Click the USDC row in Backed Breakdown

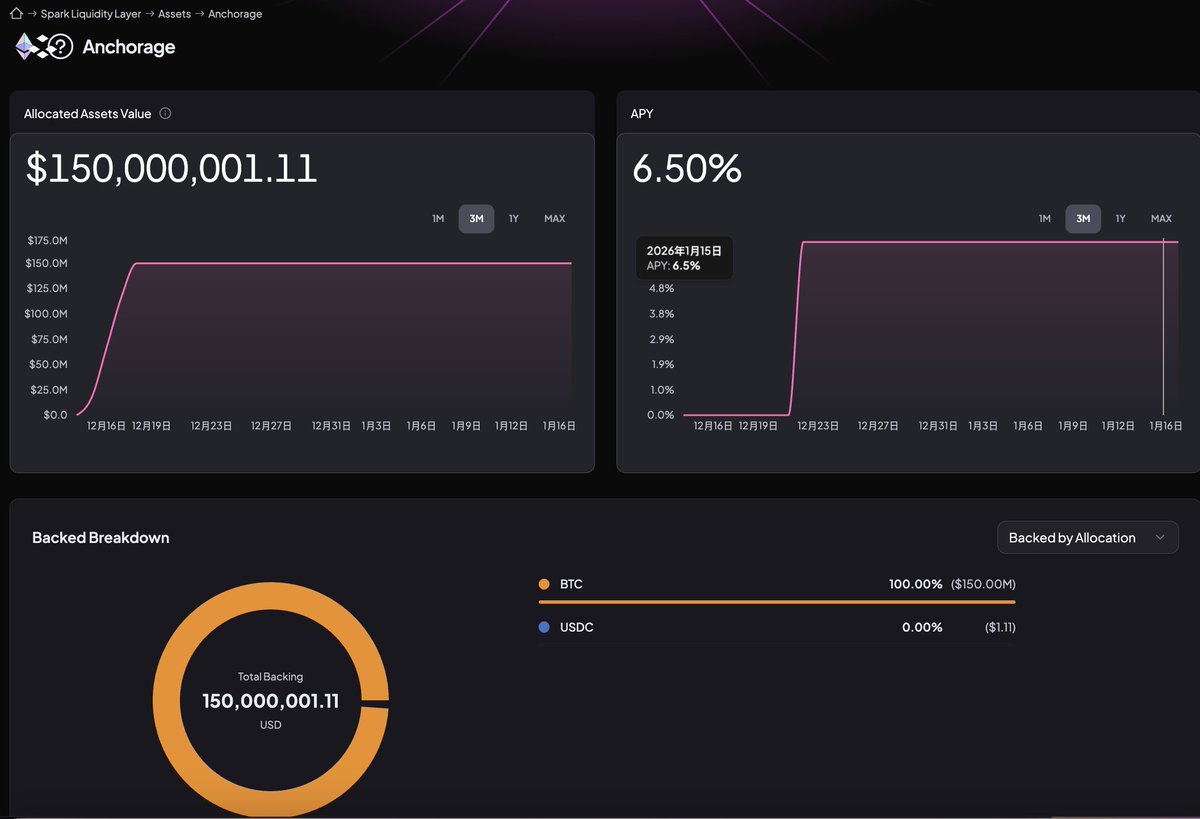point(776,627)
